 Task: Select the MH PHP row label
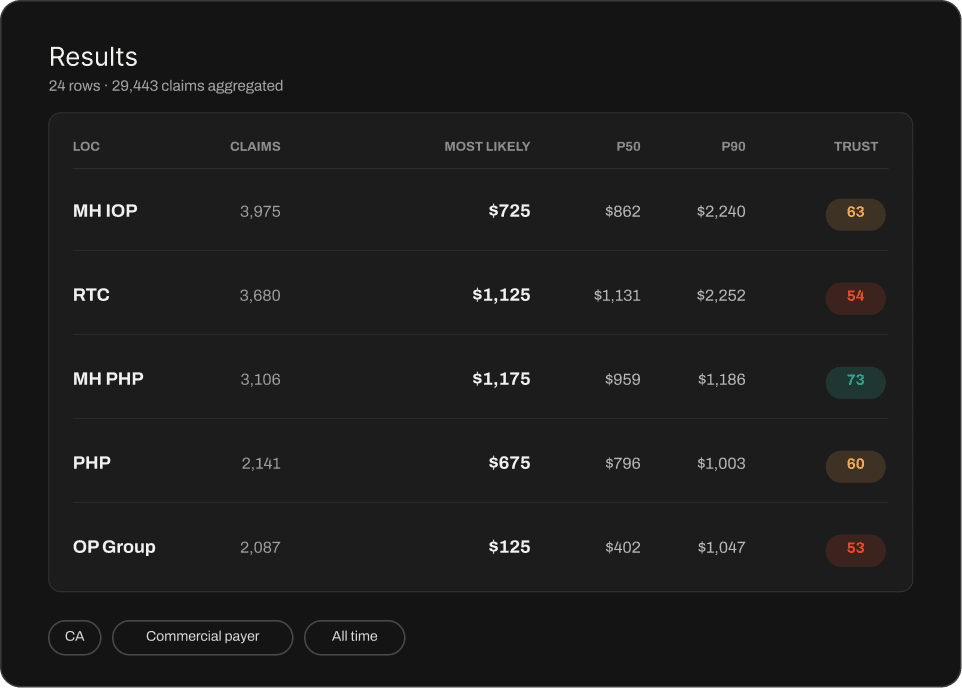click(x=108, y=379)
